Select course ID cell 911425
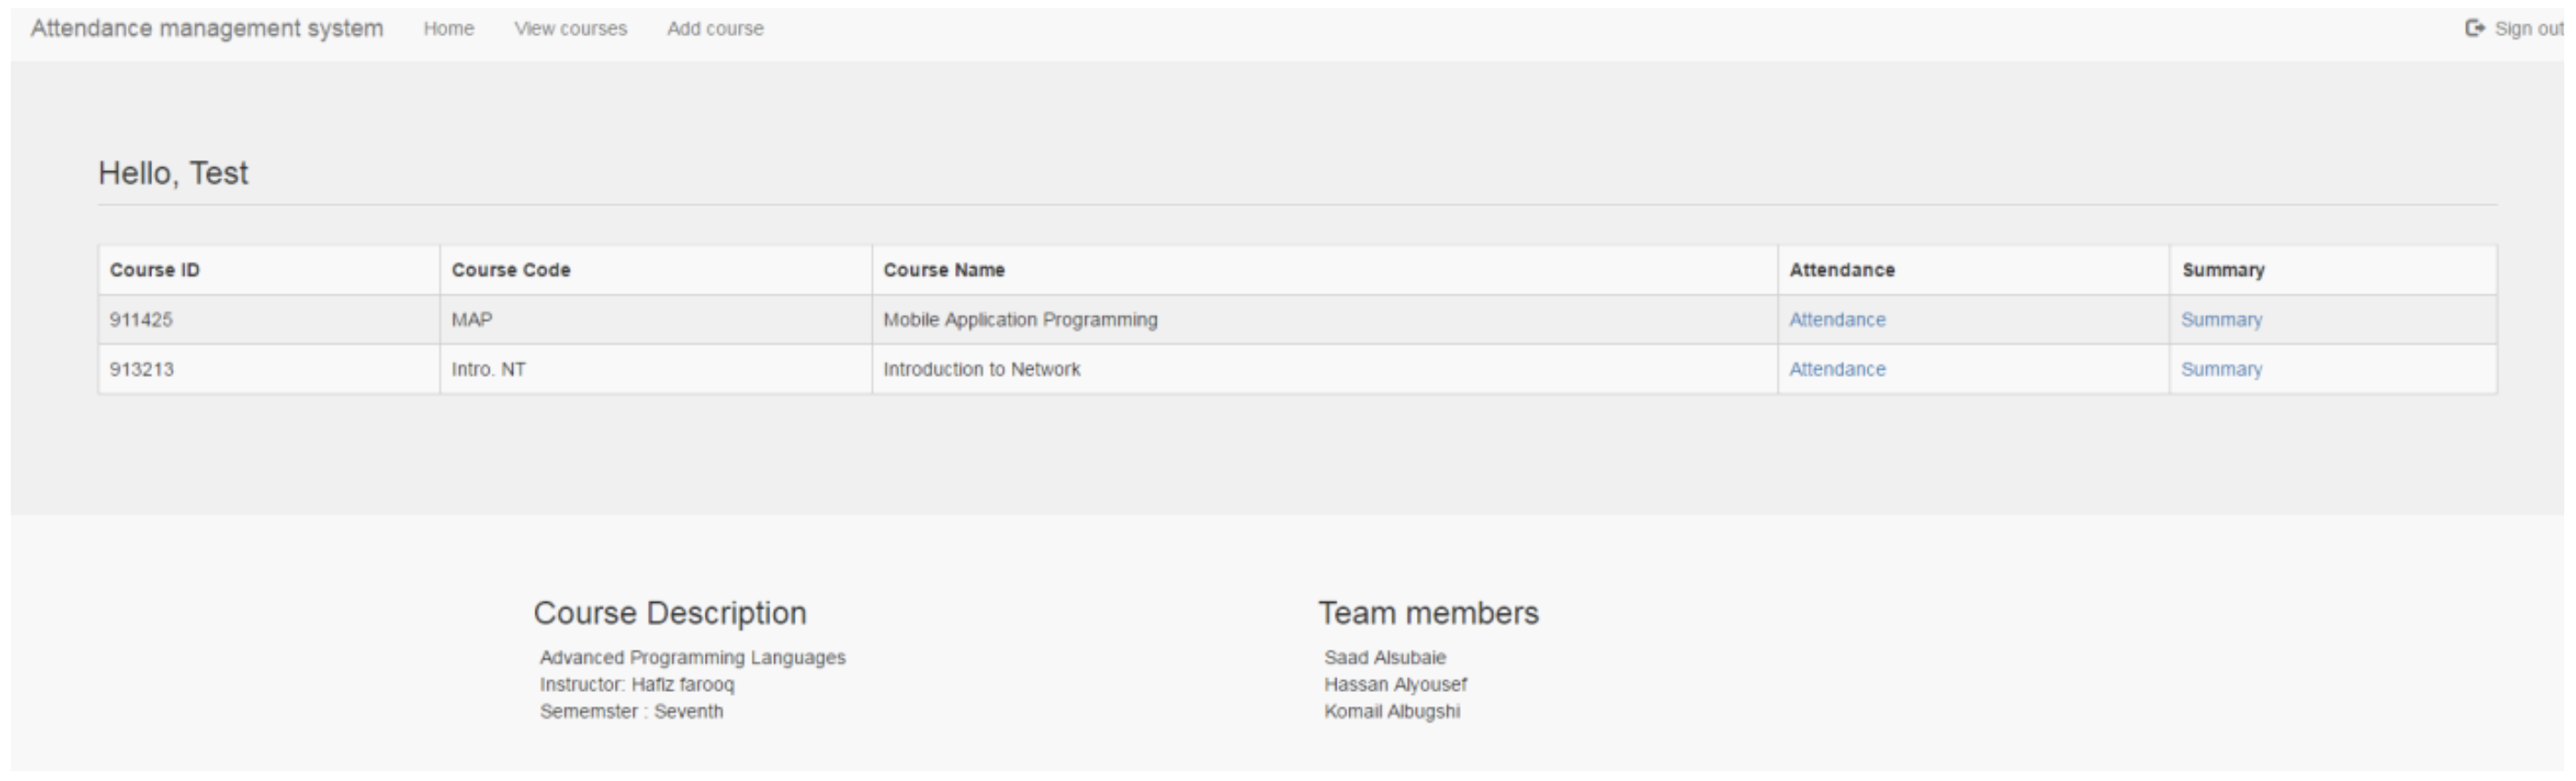 [269, 320]
